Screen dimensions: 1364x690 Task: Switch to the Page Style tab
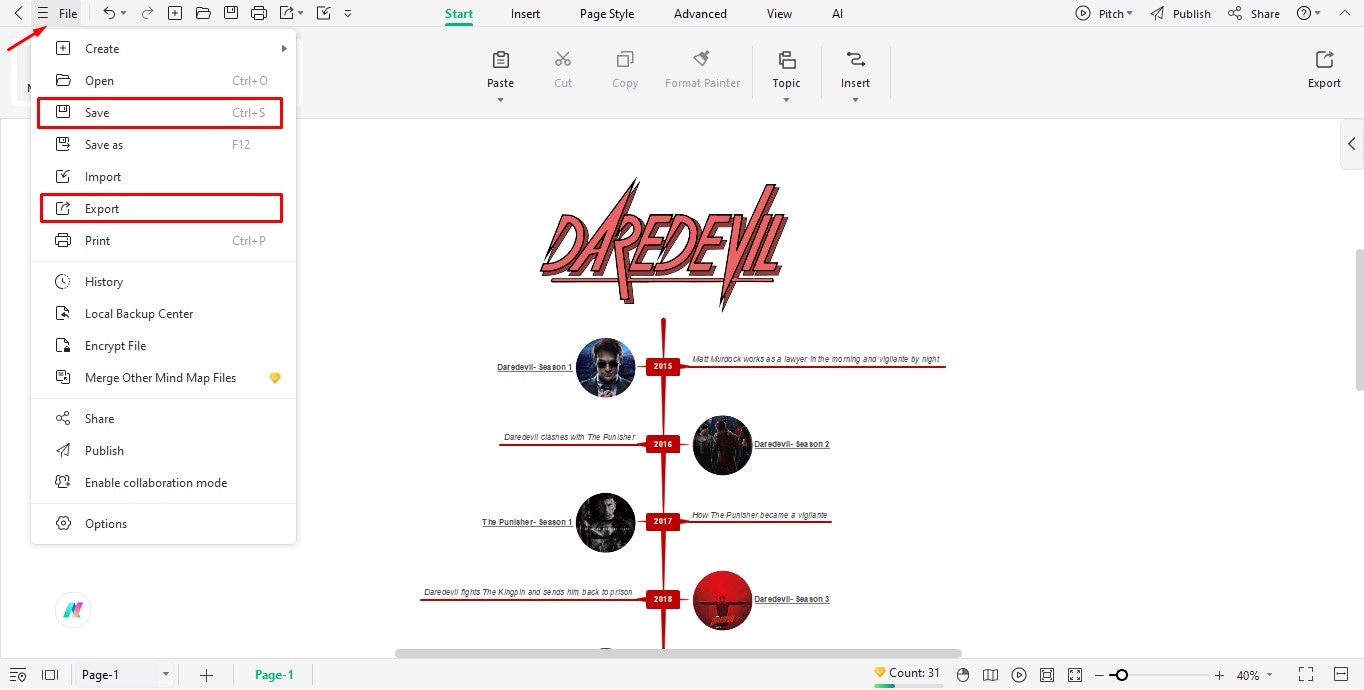(607, 14)
